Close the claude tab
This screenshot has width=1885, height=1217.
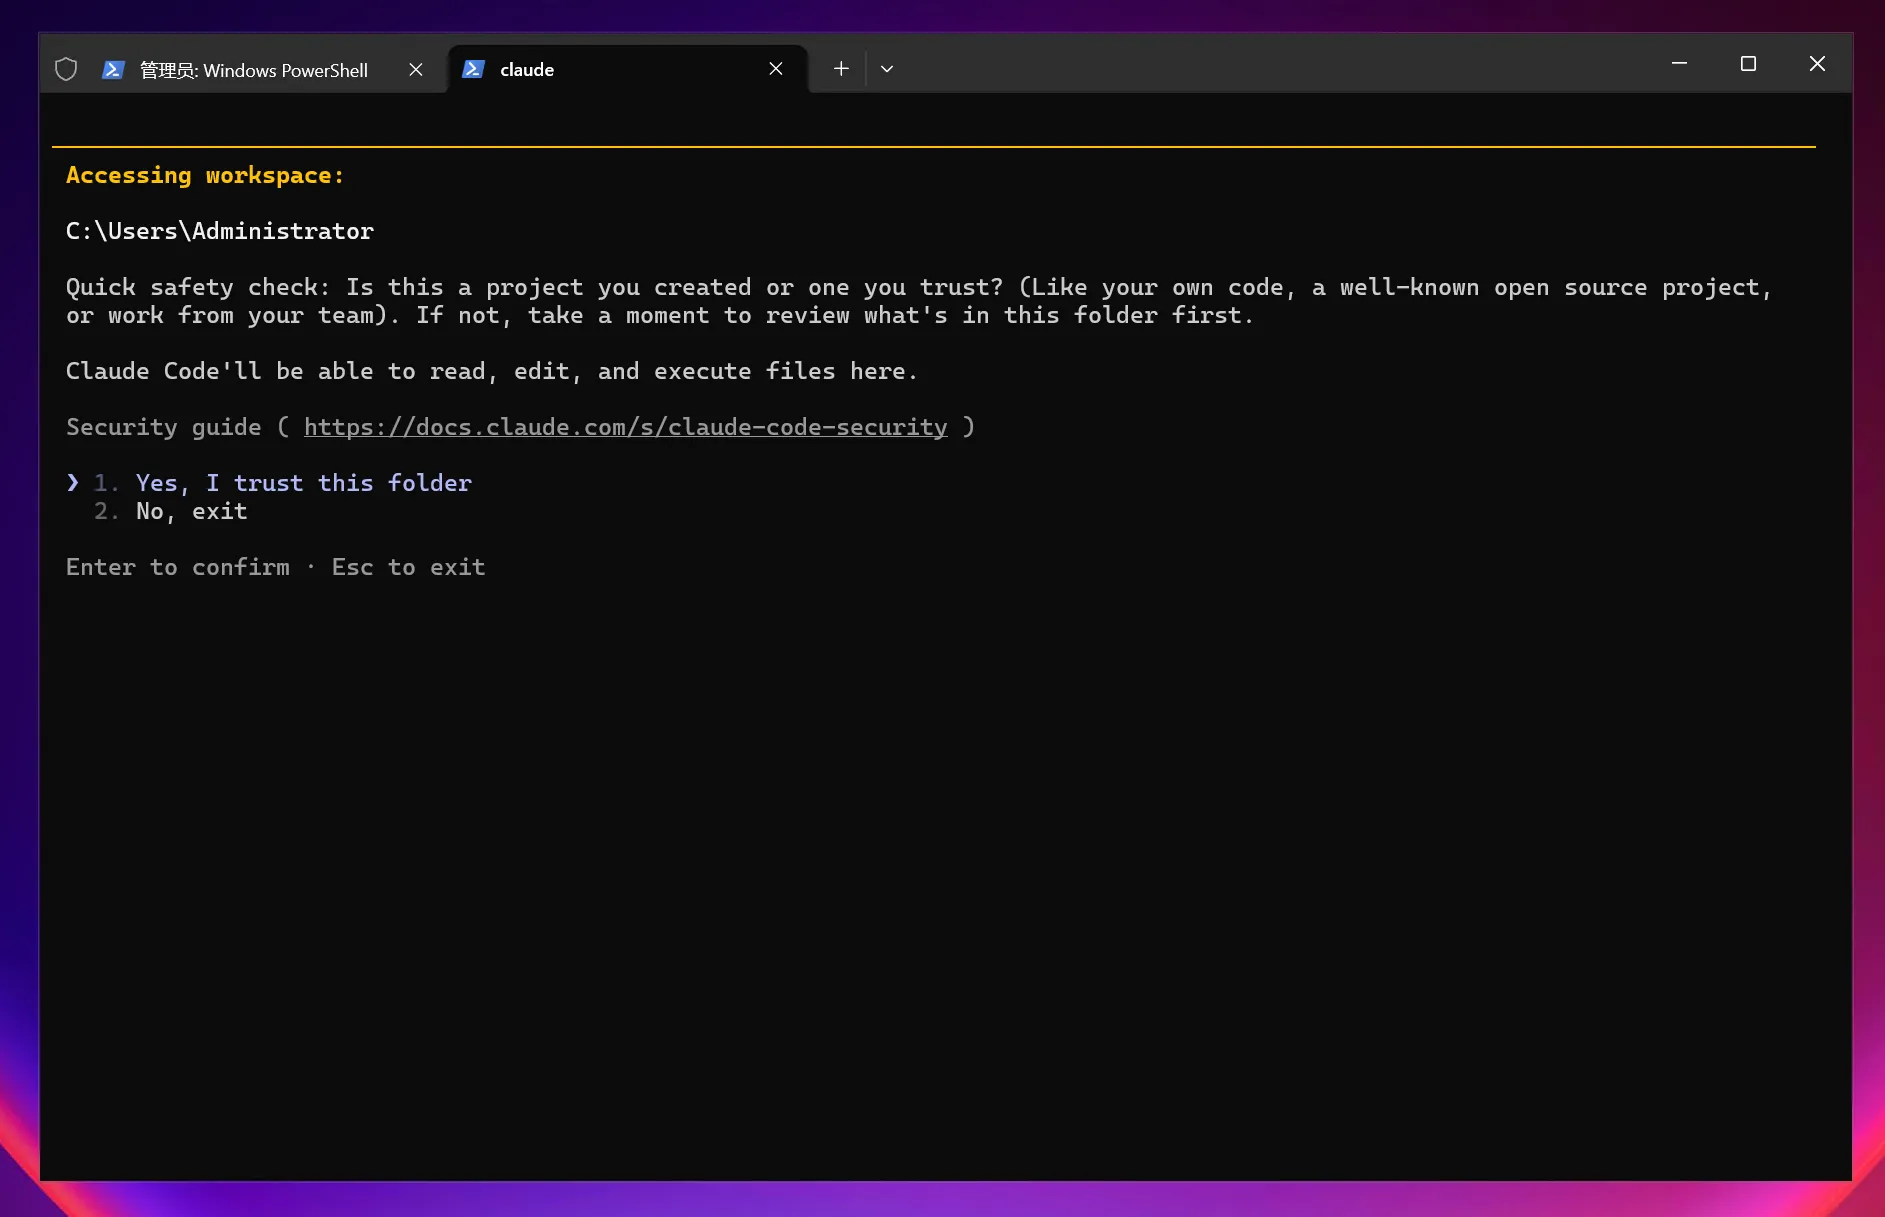(776, 69)
